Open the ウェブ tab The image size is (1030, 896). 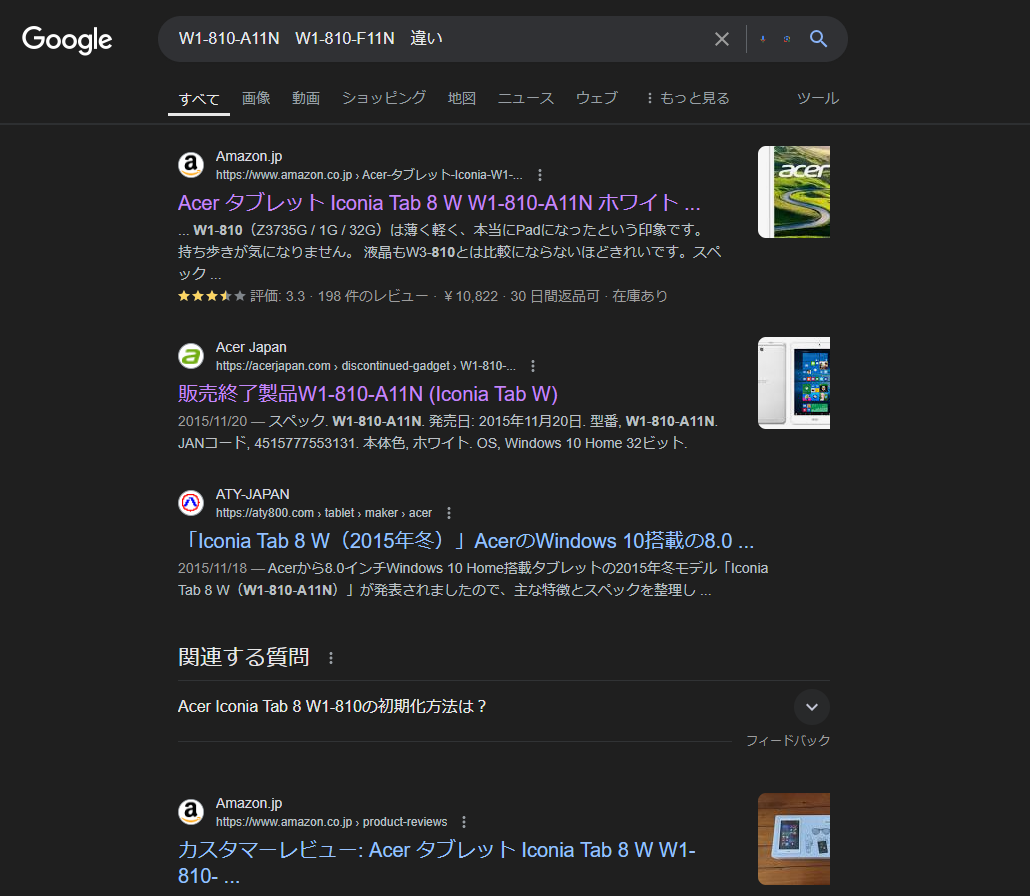tap(597, 98)
